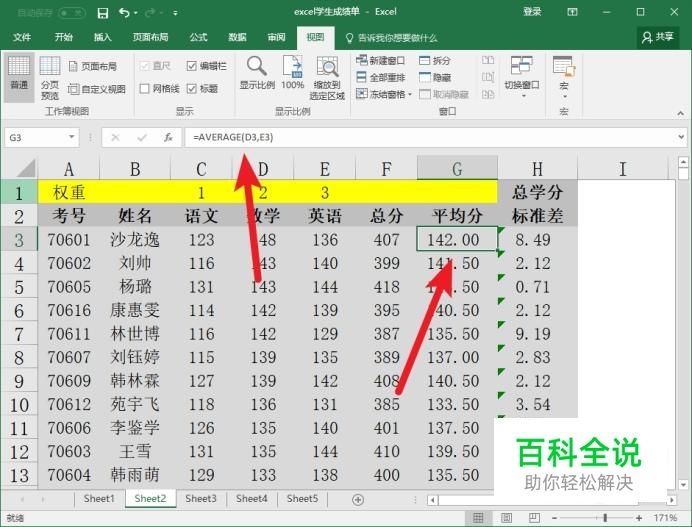Screen dimensions: 692x527
Task: Open Customize Quick Access Toolbar dropdown
Action: pyautogui.click(x=175, y=13)
